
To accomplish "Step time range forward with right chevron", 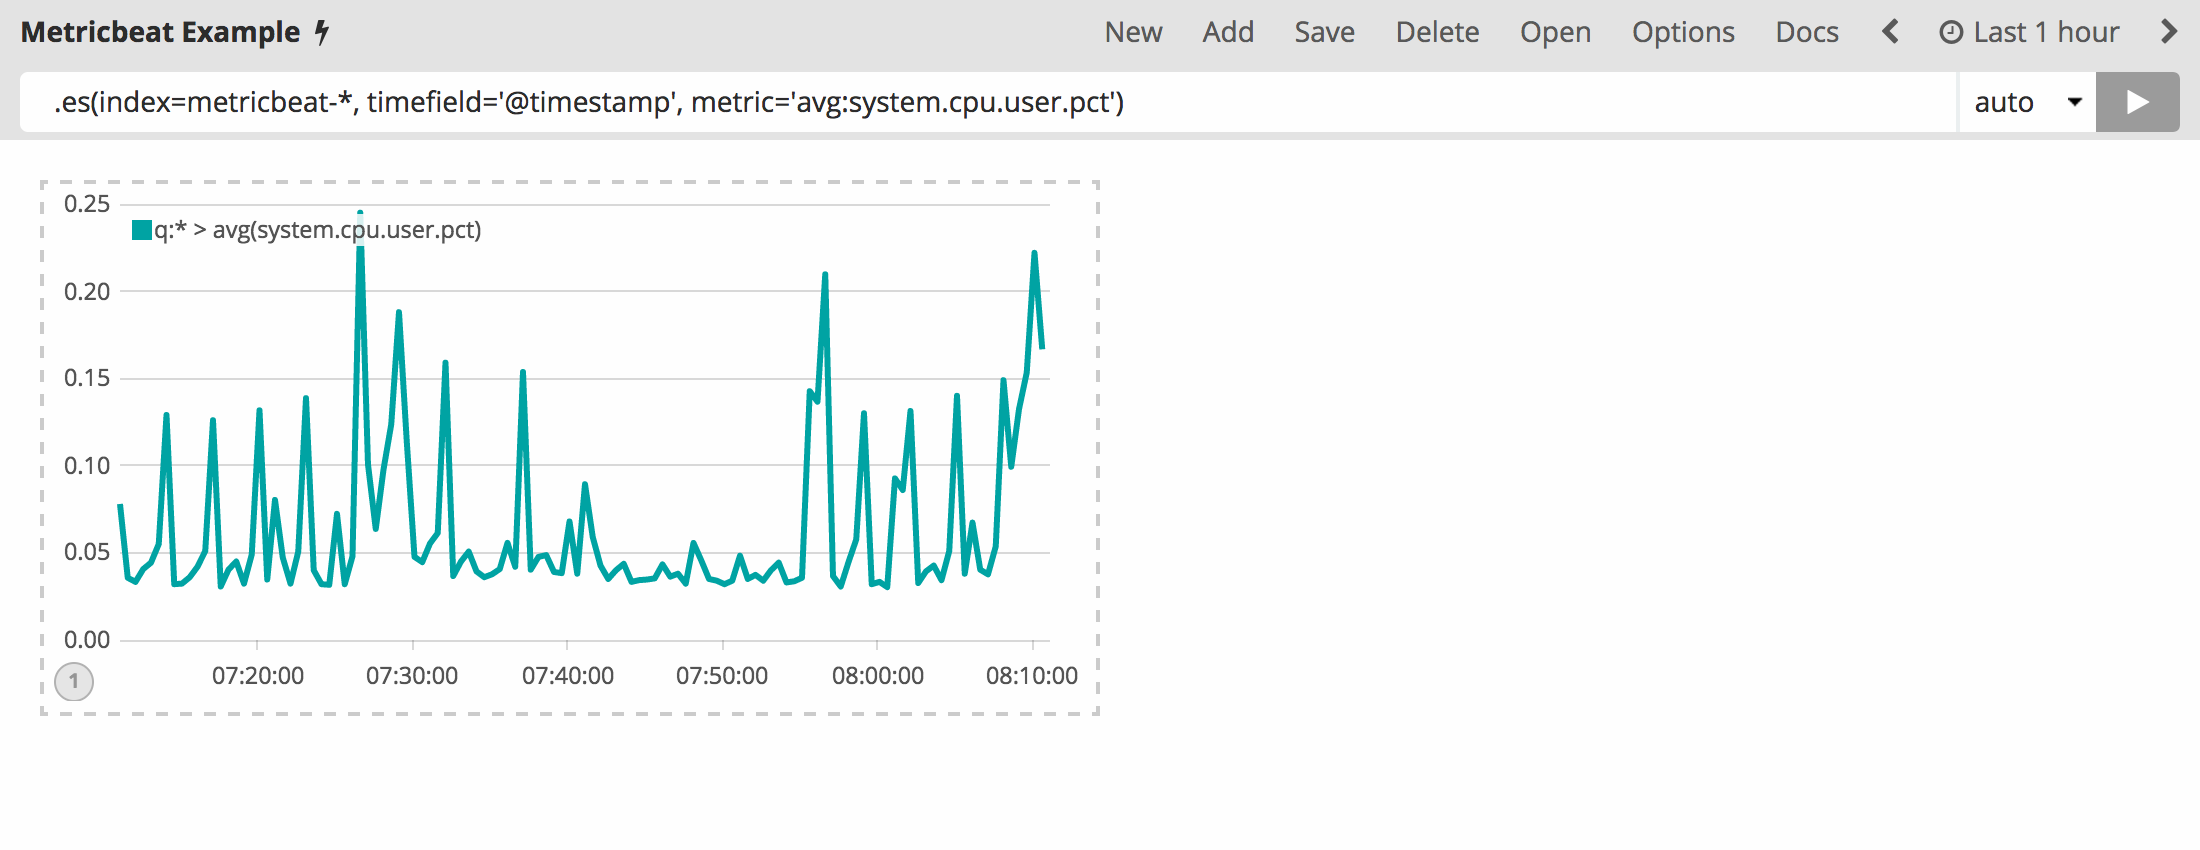I will 2168,32.
